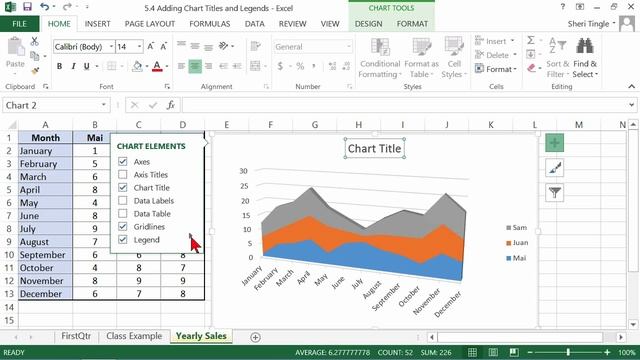Switch to the Class Example sheet tab
The height and width of the screenshot is (360, 640).
(x=134, y=336)
